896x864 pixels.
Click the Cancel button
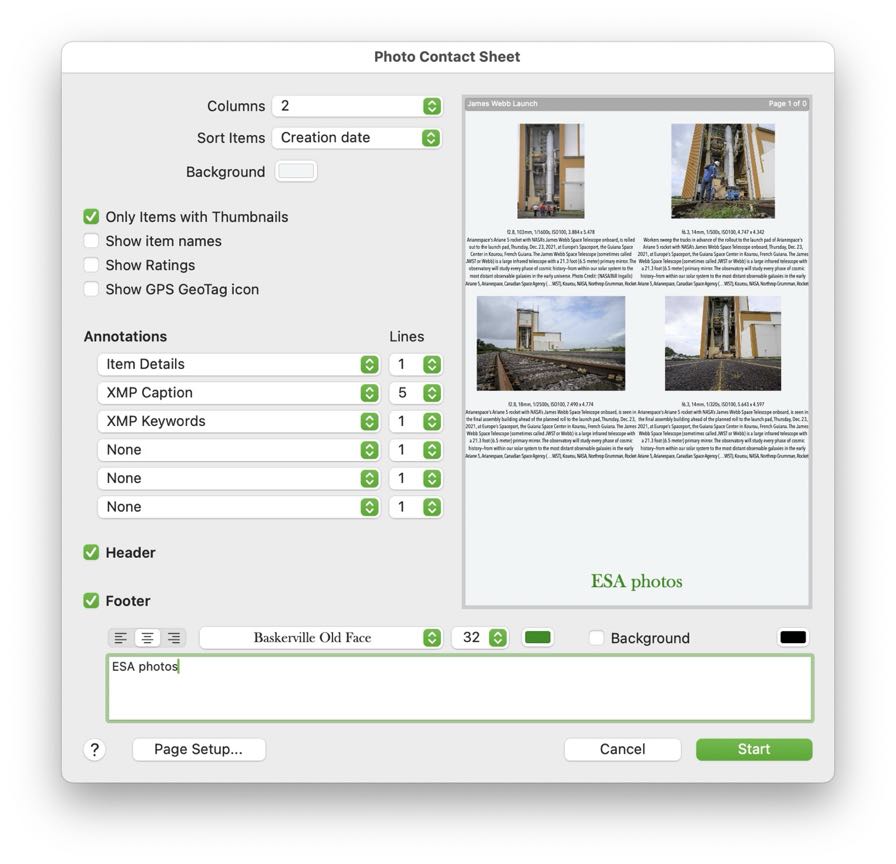tap(622, 750)
